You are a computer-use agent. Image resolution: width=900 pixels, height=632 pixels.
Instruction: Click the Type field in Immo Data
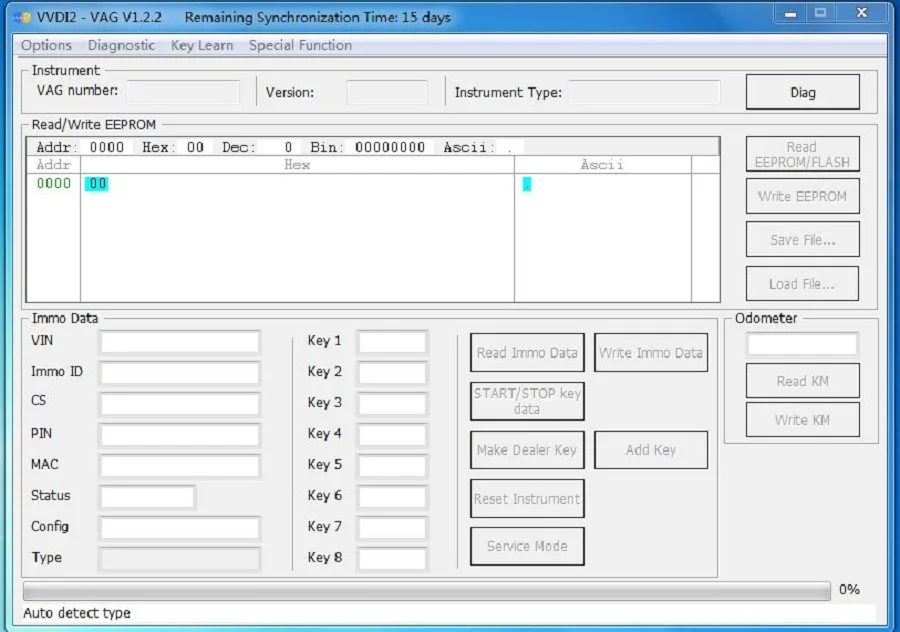pyautogui.click(x=180, y=559)
